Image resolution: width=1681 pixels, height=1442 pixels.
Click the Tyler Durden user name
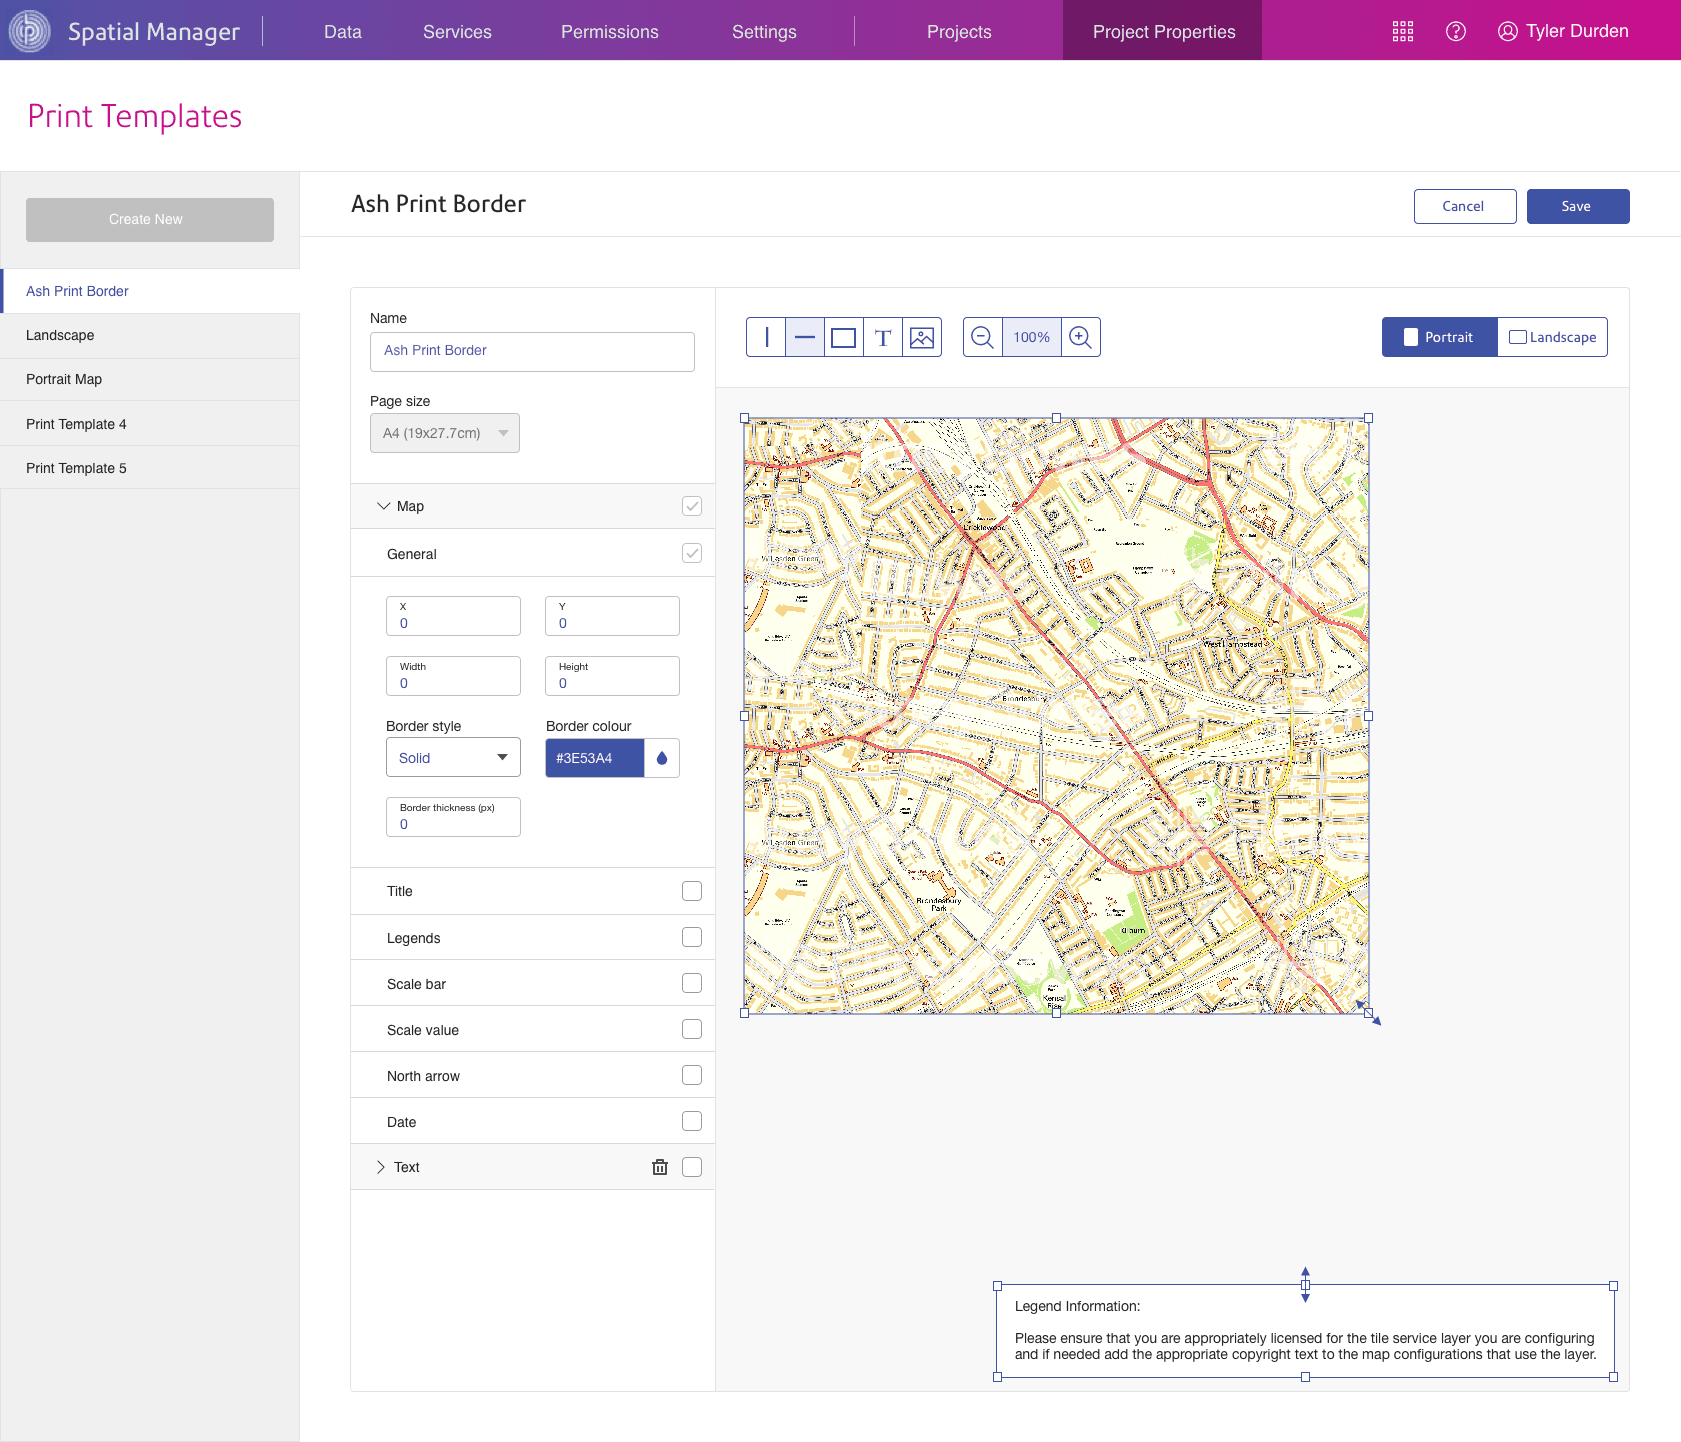[1577, 31]
